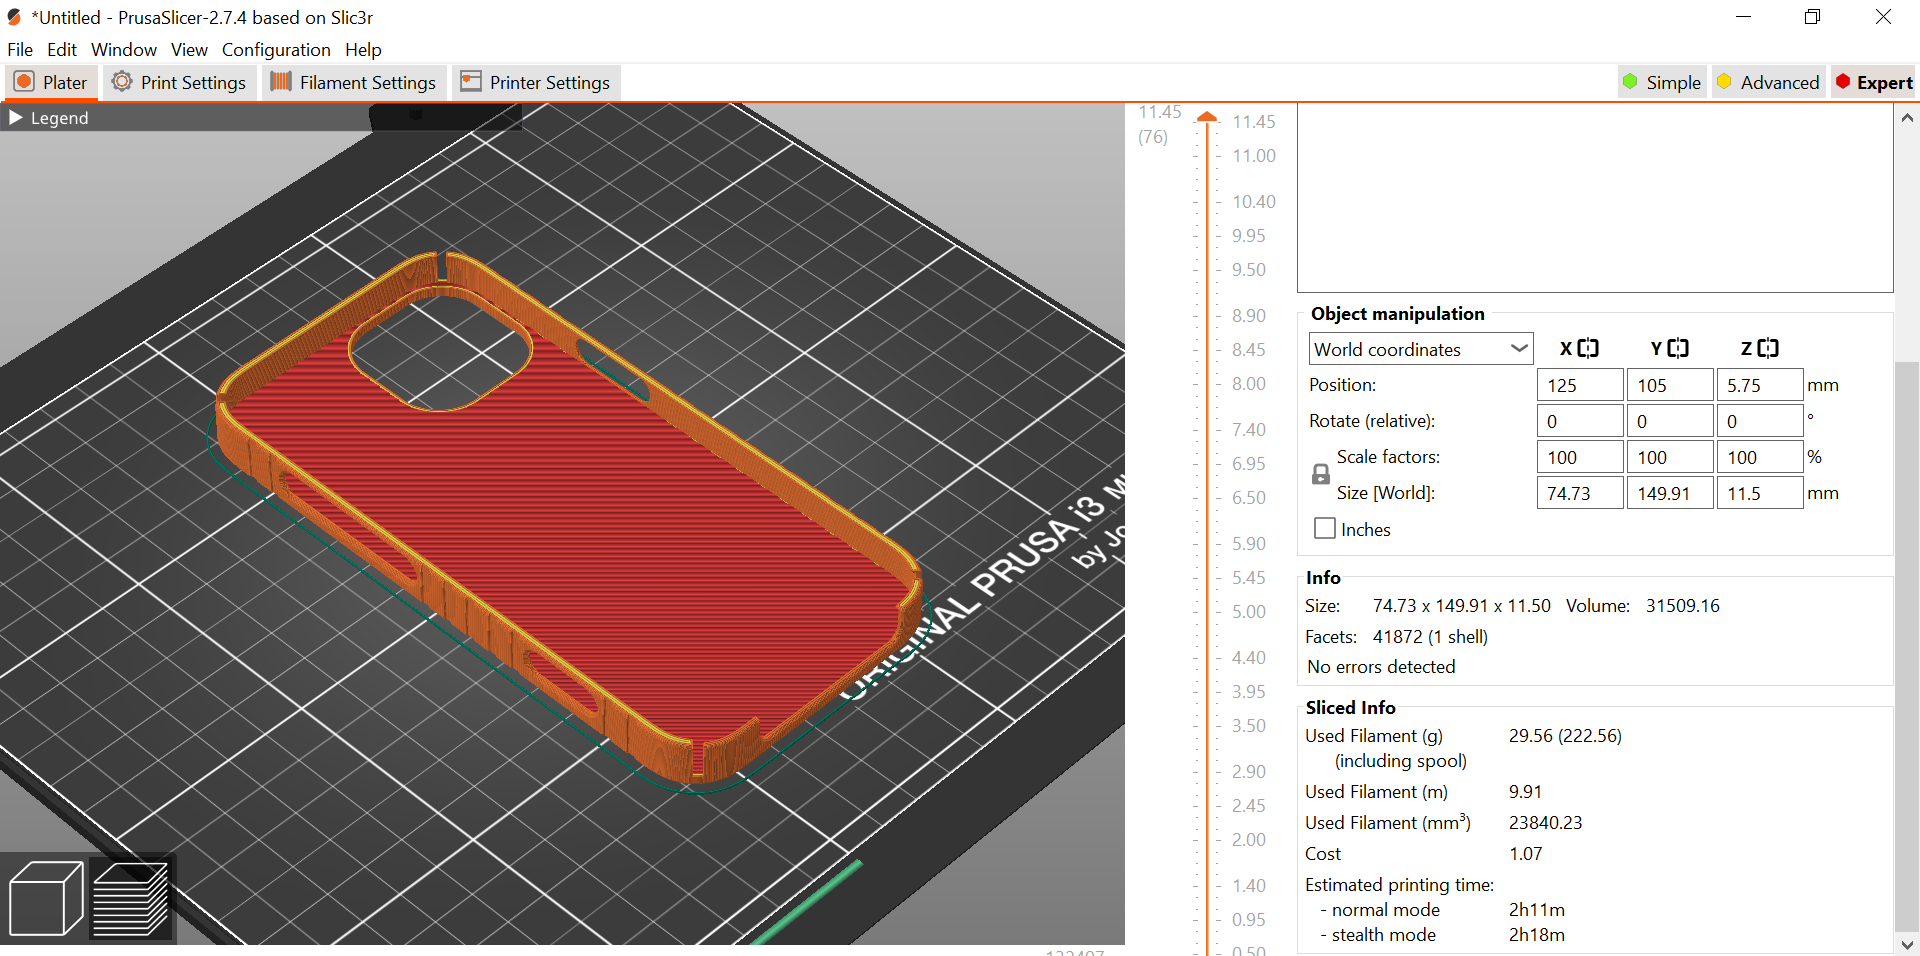Open the Help menu
The width and height of the screenshot is (1920, 956).
pyautogui.click(x=363, y=49)
